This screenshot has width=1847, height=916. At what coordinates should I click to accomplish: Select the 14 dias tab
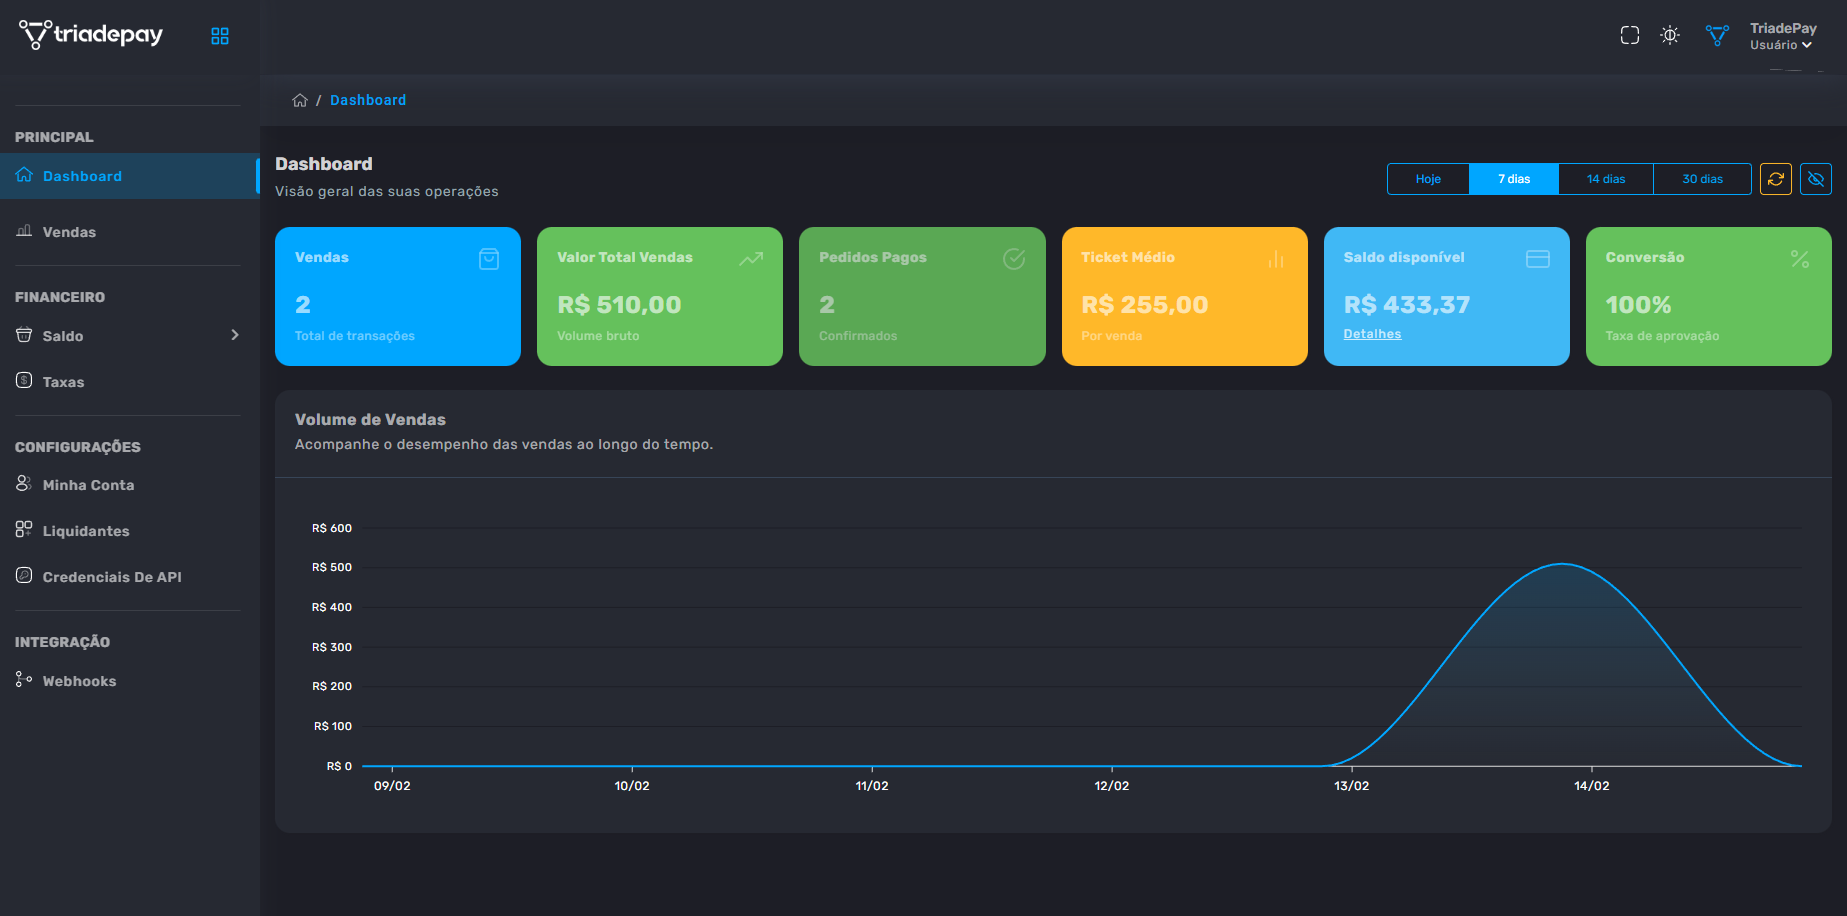(1605, 178)
